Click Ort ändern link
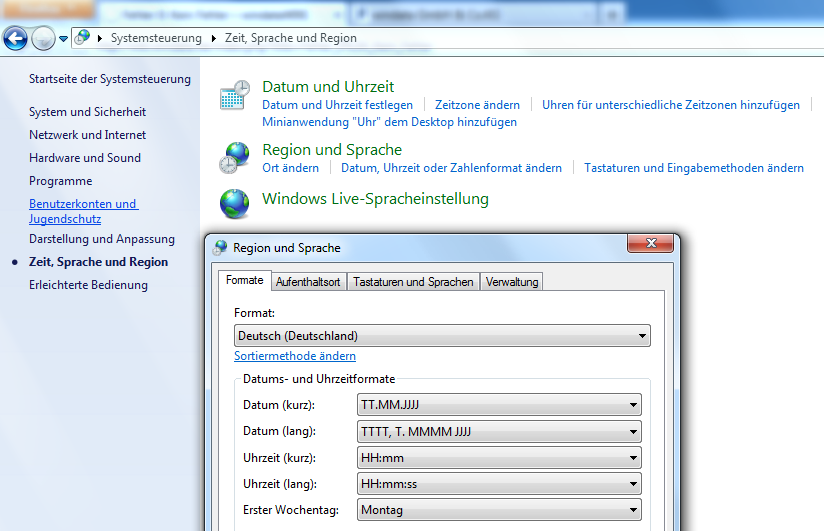The height and width of the screenshot is (531, 824). pyautogui.click(x=291, y=168)
